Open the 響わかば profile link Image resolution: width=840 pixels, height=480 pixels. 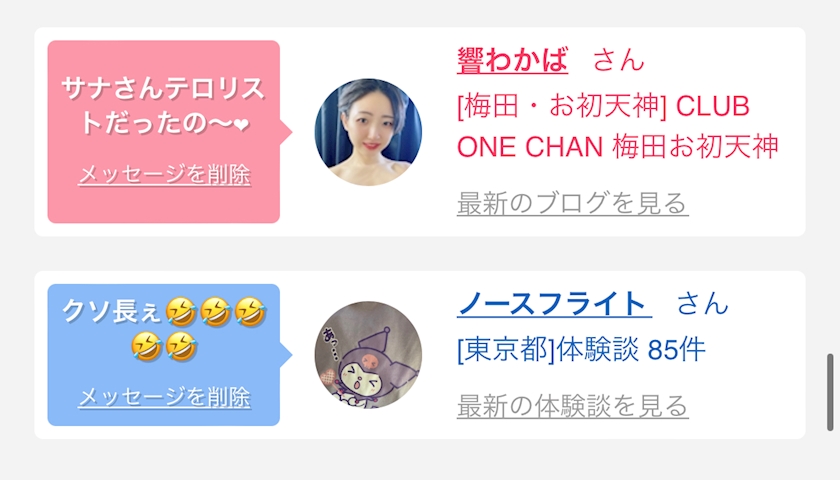pos(512,59)
